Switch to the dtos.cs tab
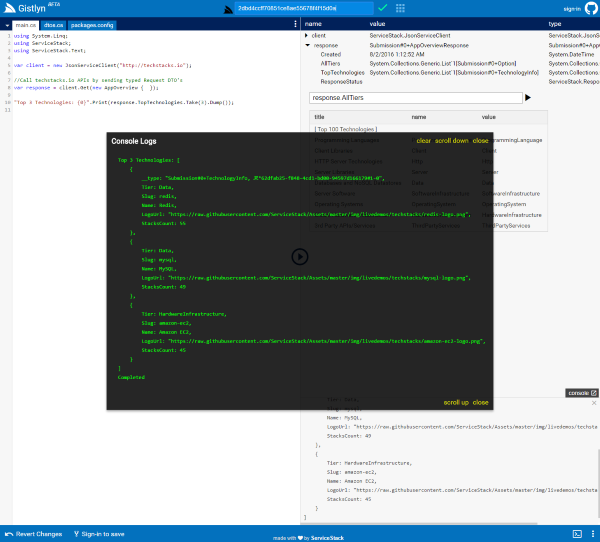 coord(53,25)
